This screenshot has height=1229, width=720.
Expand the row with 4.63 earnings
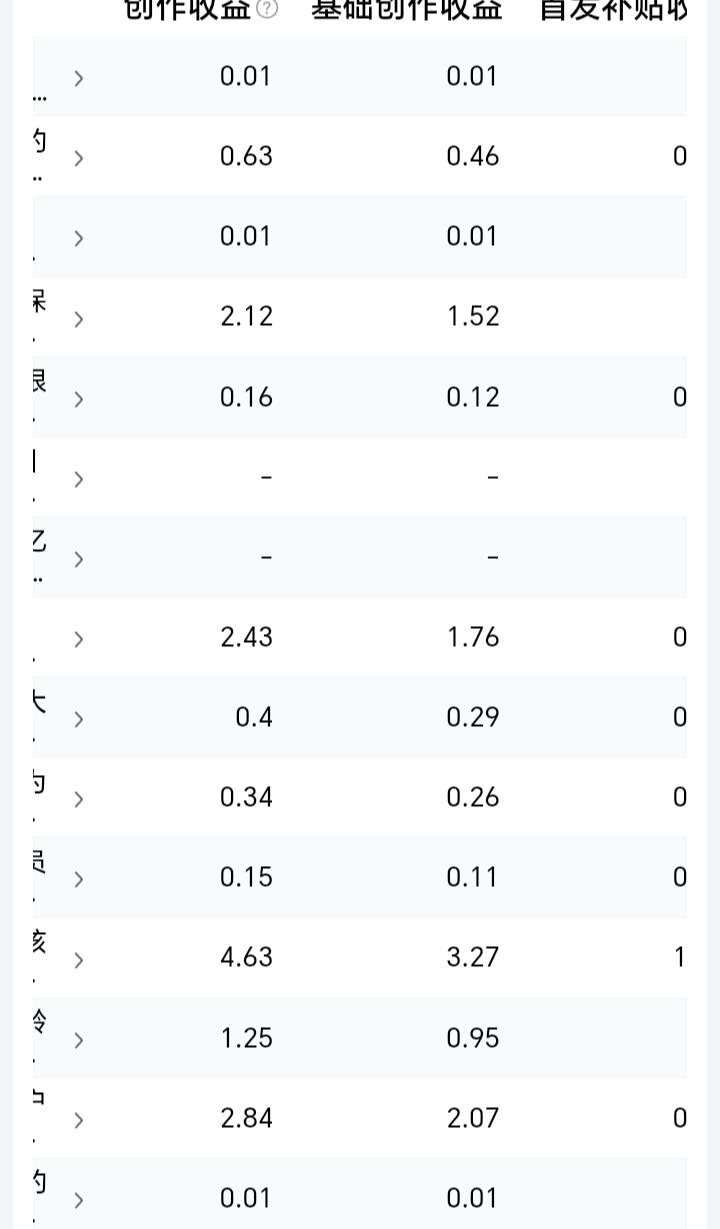point(79,960)
